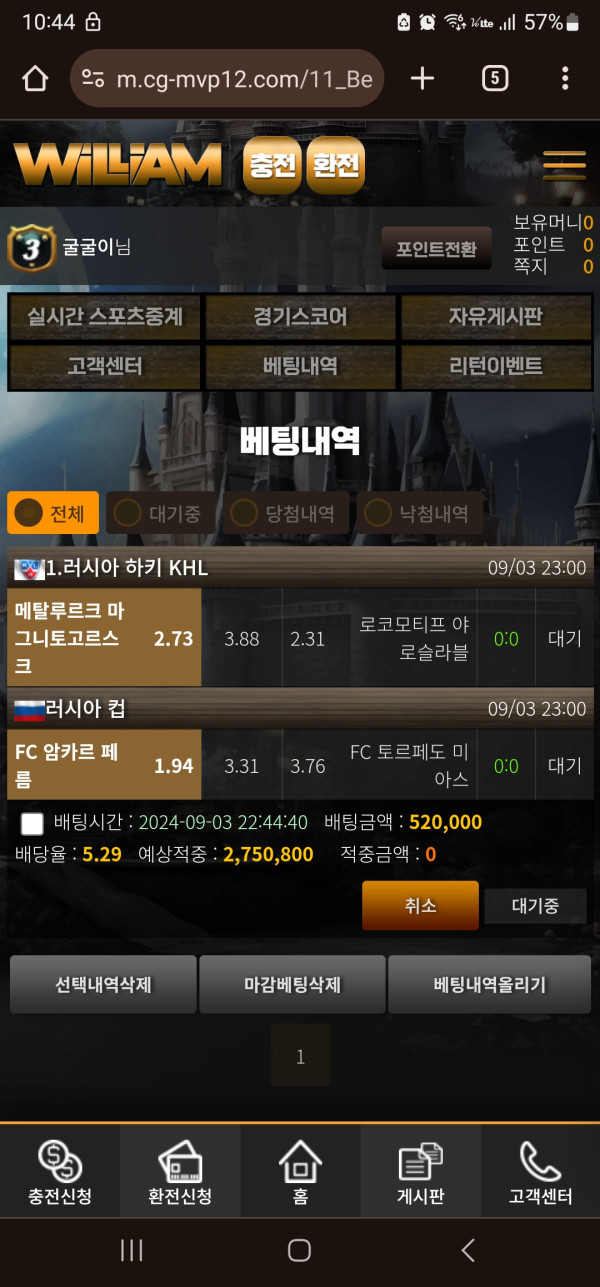
Task: Go to 홈 via the house icon
Action: (300, 1162)
